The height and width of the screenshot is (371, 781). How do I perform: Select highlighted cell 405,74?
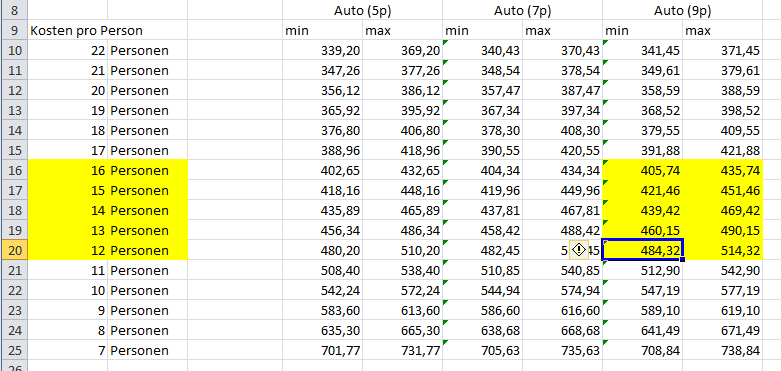(642, 170)
